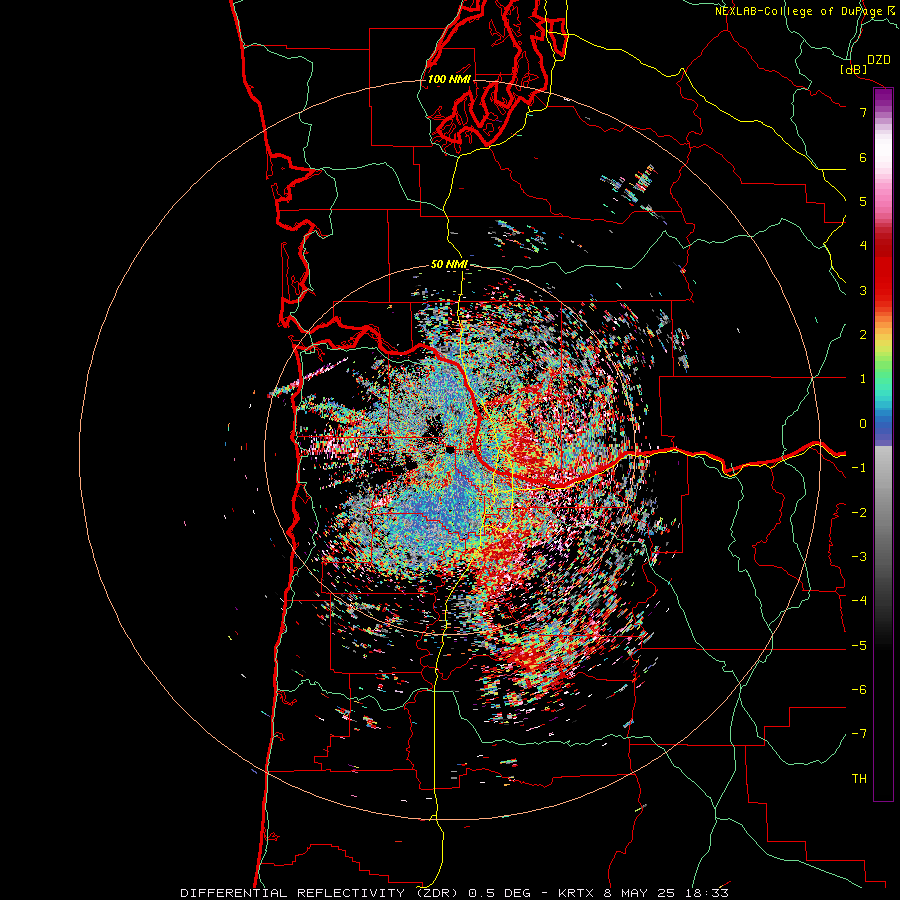Screen dimensions: 900x900
Task: Click the black radar site dot at center
Action: point(450,449)
